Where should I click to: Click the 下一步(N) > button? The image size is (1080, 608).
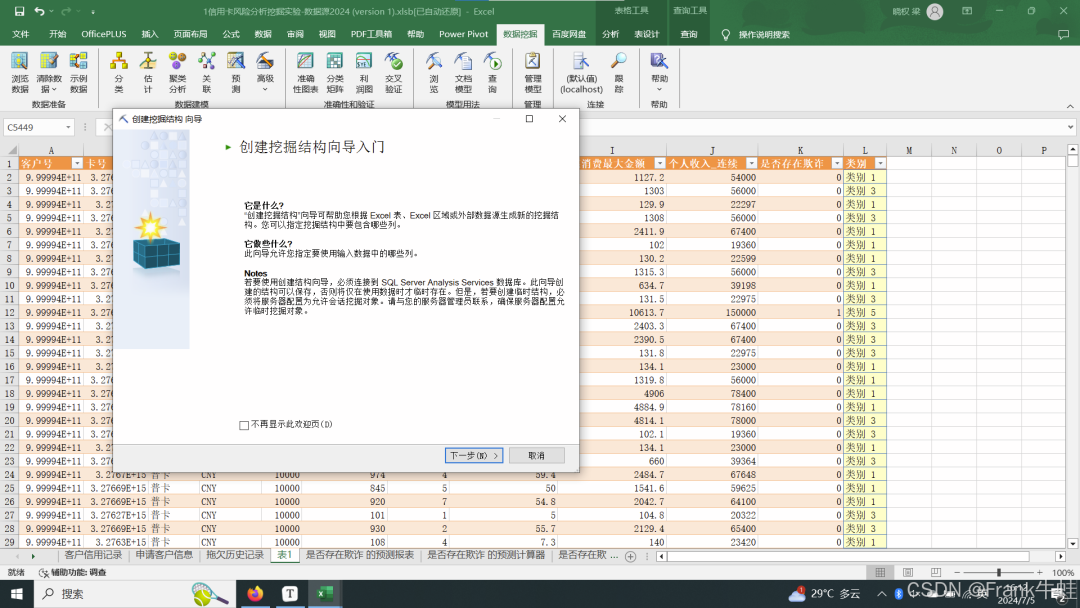tap(473, 455)
